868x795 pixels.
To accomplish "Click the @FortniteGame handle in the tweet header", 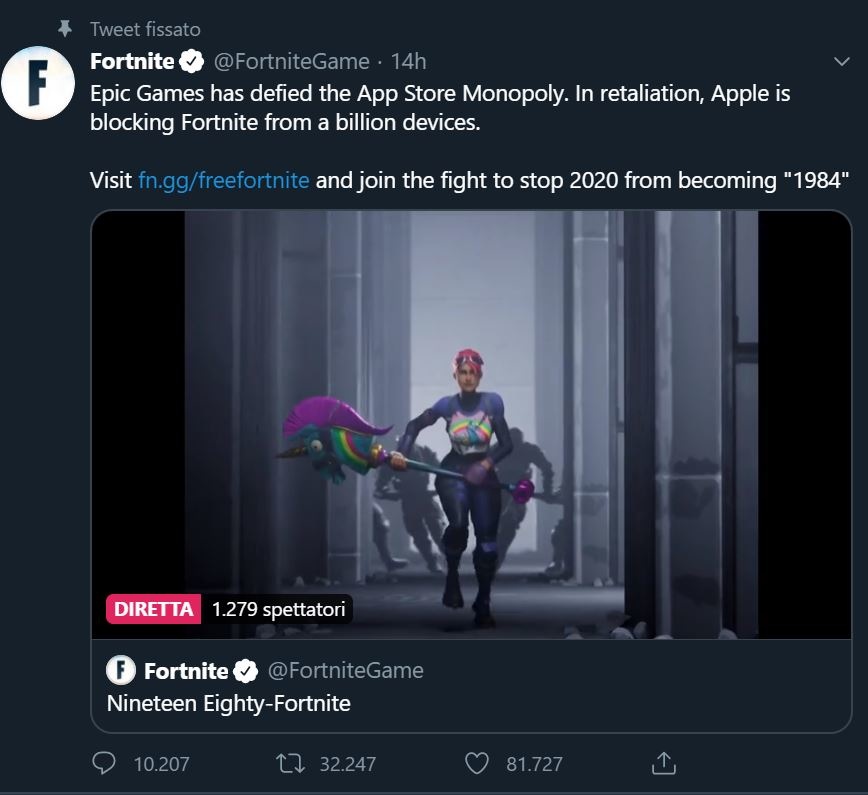I will [291, 62].
